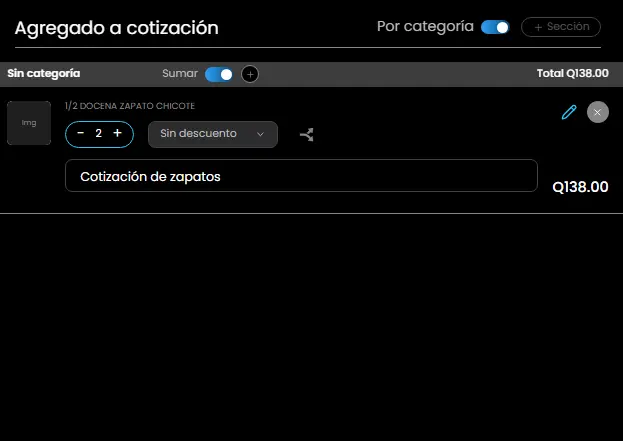Viewport: 623px width, 441px height.
Task: Click the 1/2 DOCENA ZAPATO CHICOTE product name
Action: pyautogui.click(x=130, y=106)
